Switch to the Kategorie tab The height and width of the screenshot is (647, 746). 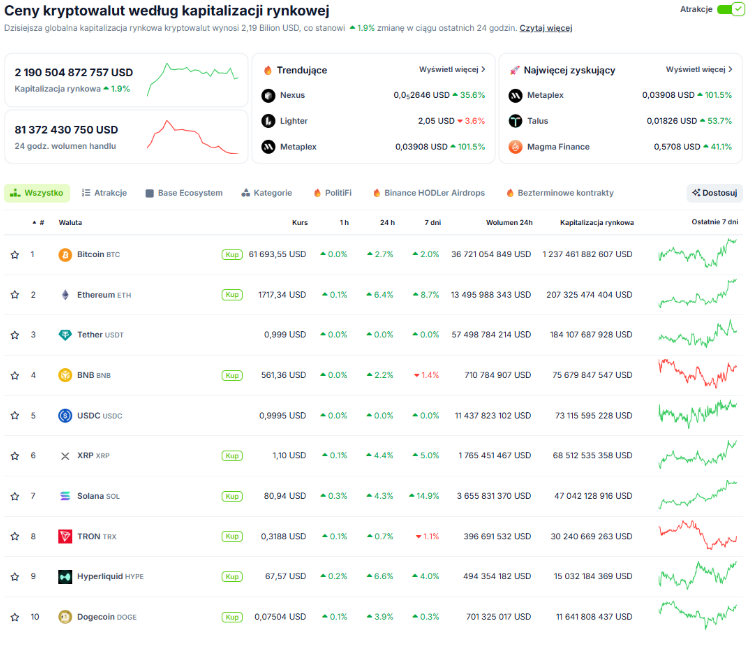[267, 193]
